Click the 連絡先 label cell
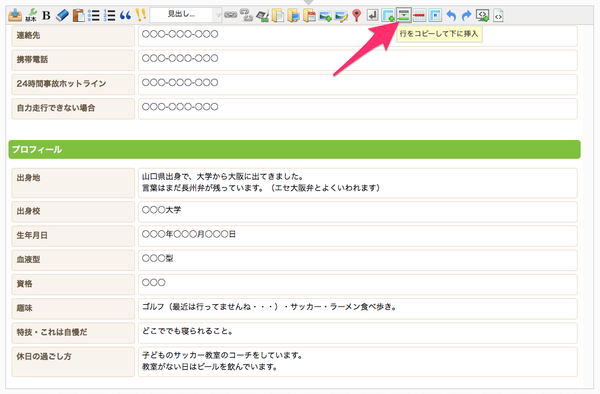This screenshot has width=600, height=394. click(73, 36)
